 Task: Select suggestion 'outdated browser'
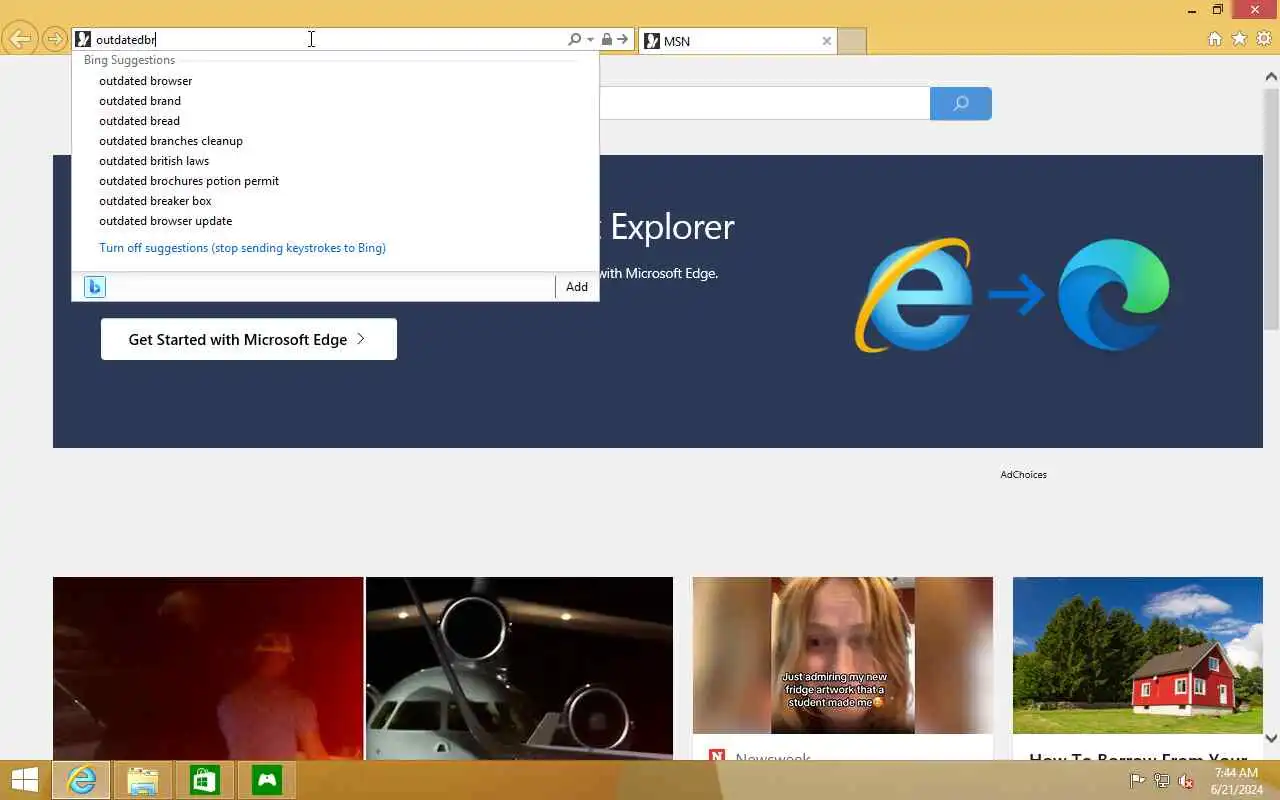click(335, 81)
